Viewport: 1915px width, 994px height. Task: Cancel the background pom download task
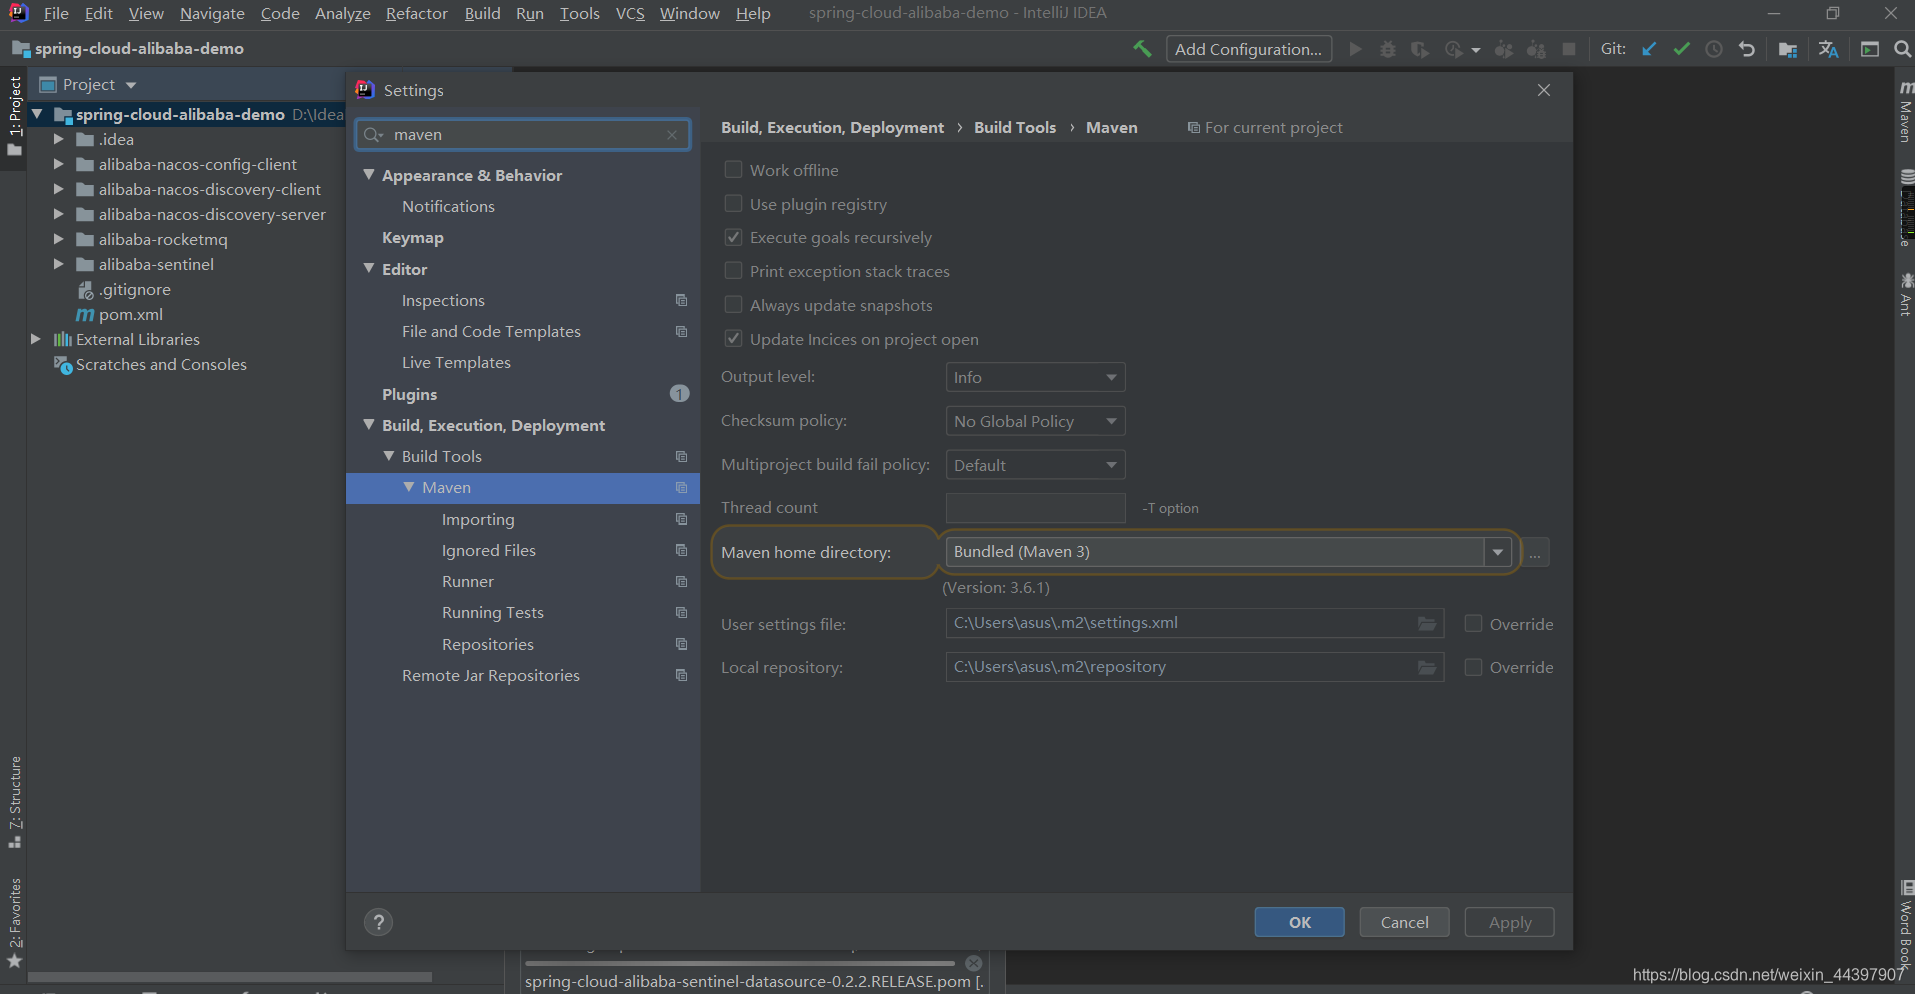pos(973,964)
